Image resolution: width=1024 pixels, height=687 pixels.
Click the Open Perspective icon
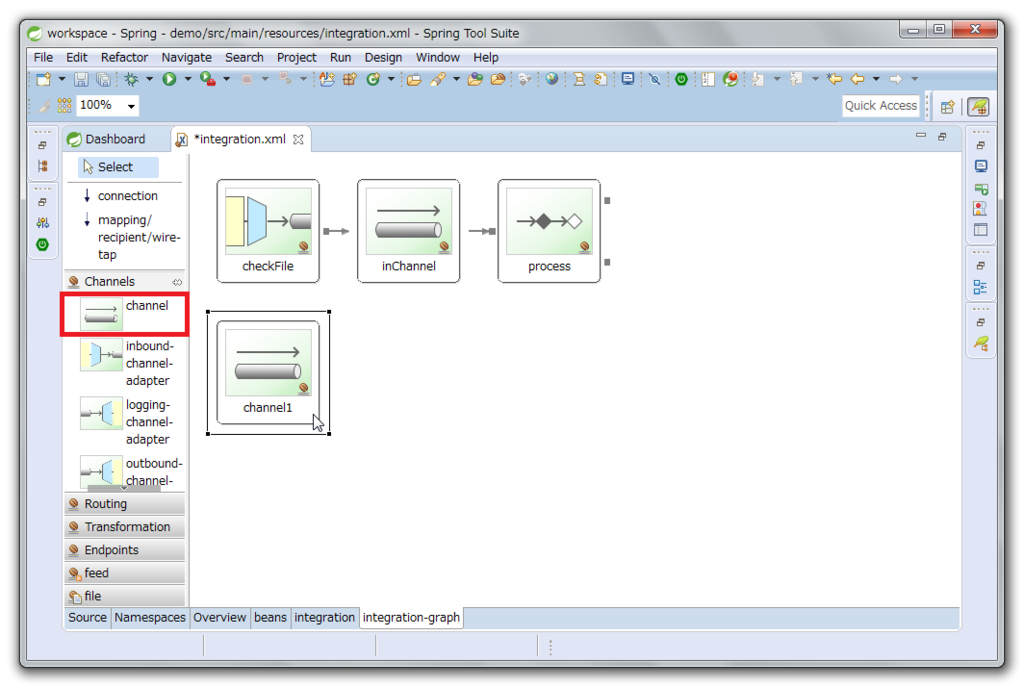948,106
